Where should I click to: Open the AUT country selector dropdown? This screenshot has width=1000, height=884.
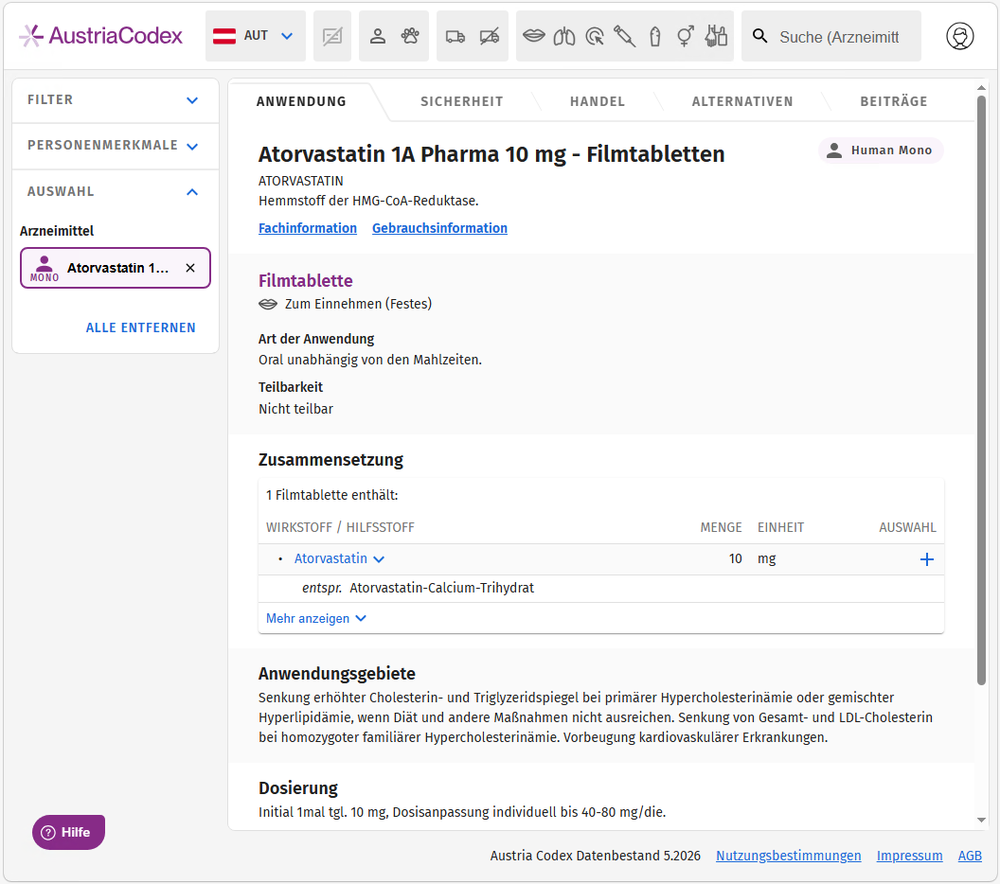point(255,36)
